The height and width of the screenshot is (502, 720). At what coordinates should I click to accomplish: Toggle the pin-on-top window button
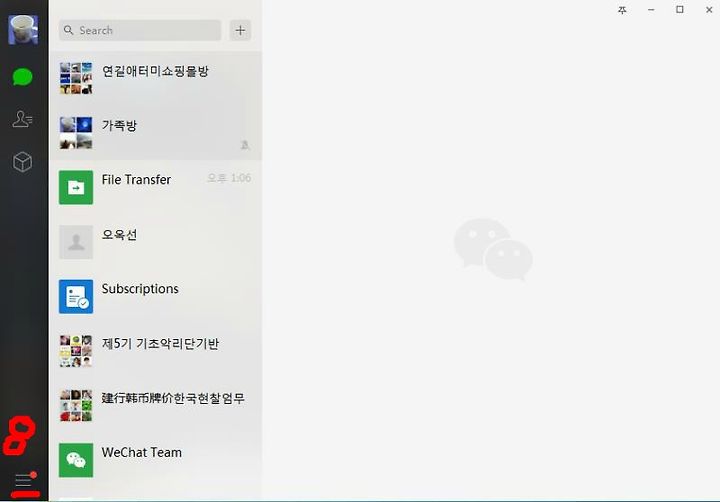[x=622, y=10]
